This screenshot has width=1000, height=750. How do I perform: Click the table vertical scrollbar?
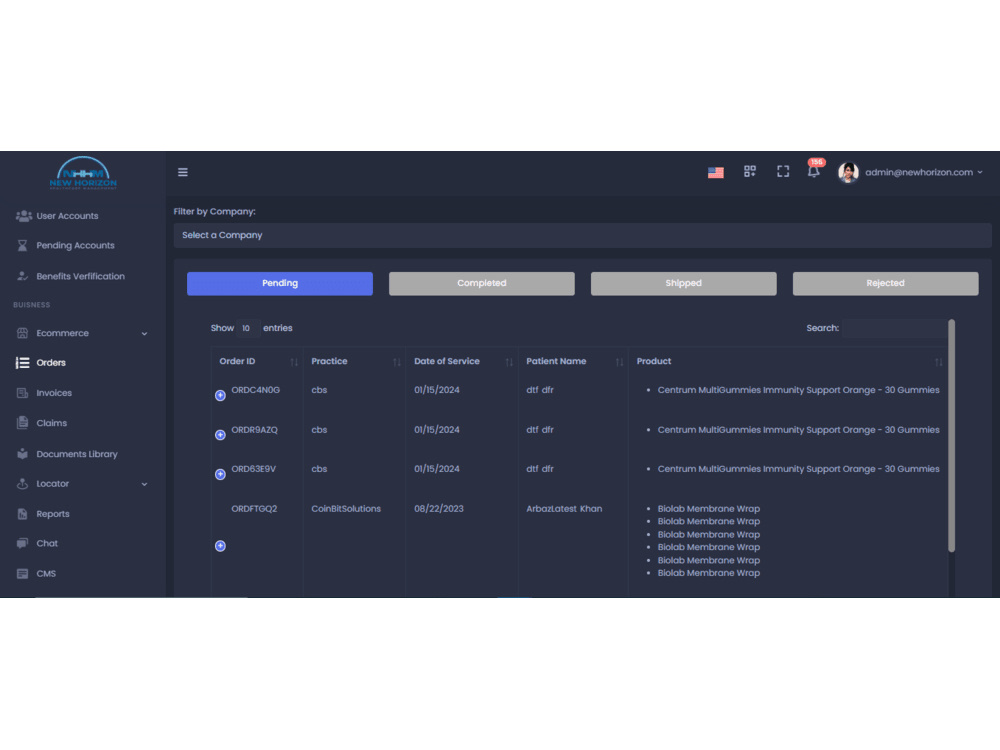tap(951, 436)
